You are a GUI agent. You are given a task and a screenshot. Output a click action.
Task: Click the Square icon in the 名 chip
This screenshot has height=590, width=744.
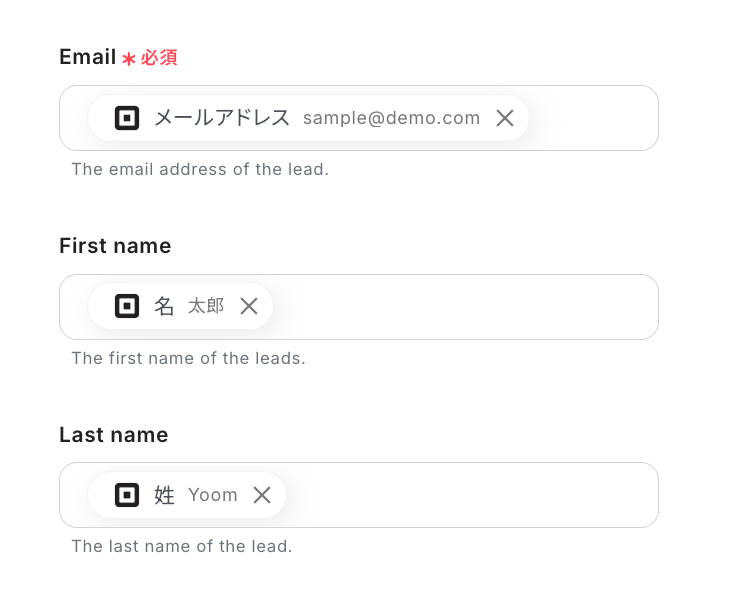(x=127, y=306)
